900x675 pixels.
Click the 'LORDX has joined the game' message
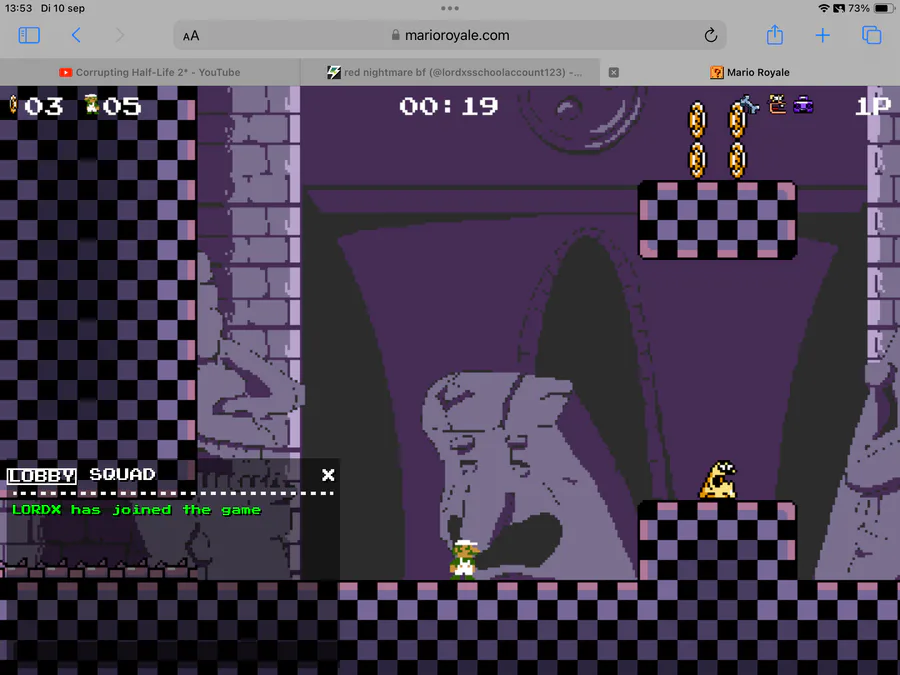137,510
